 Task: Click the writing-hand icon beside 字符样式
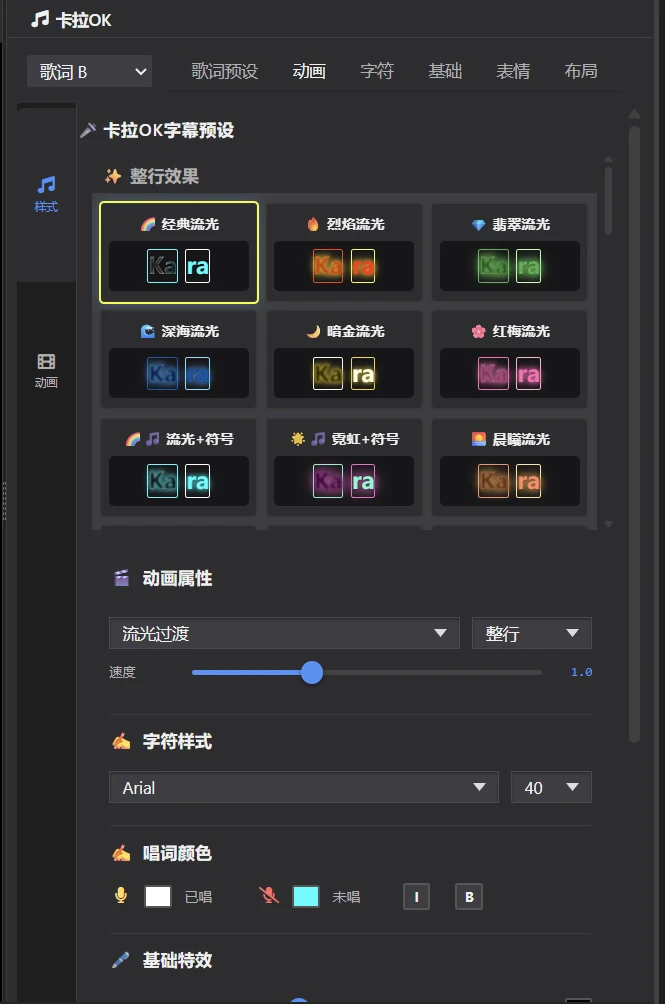pyautogui.click(x=121, y=741)
